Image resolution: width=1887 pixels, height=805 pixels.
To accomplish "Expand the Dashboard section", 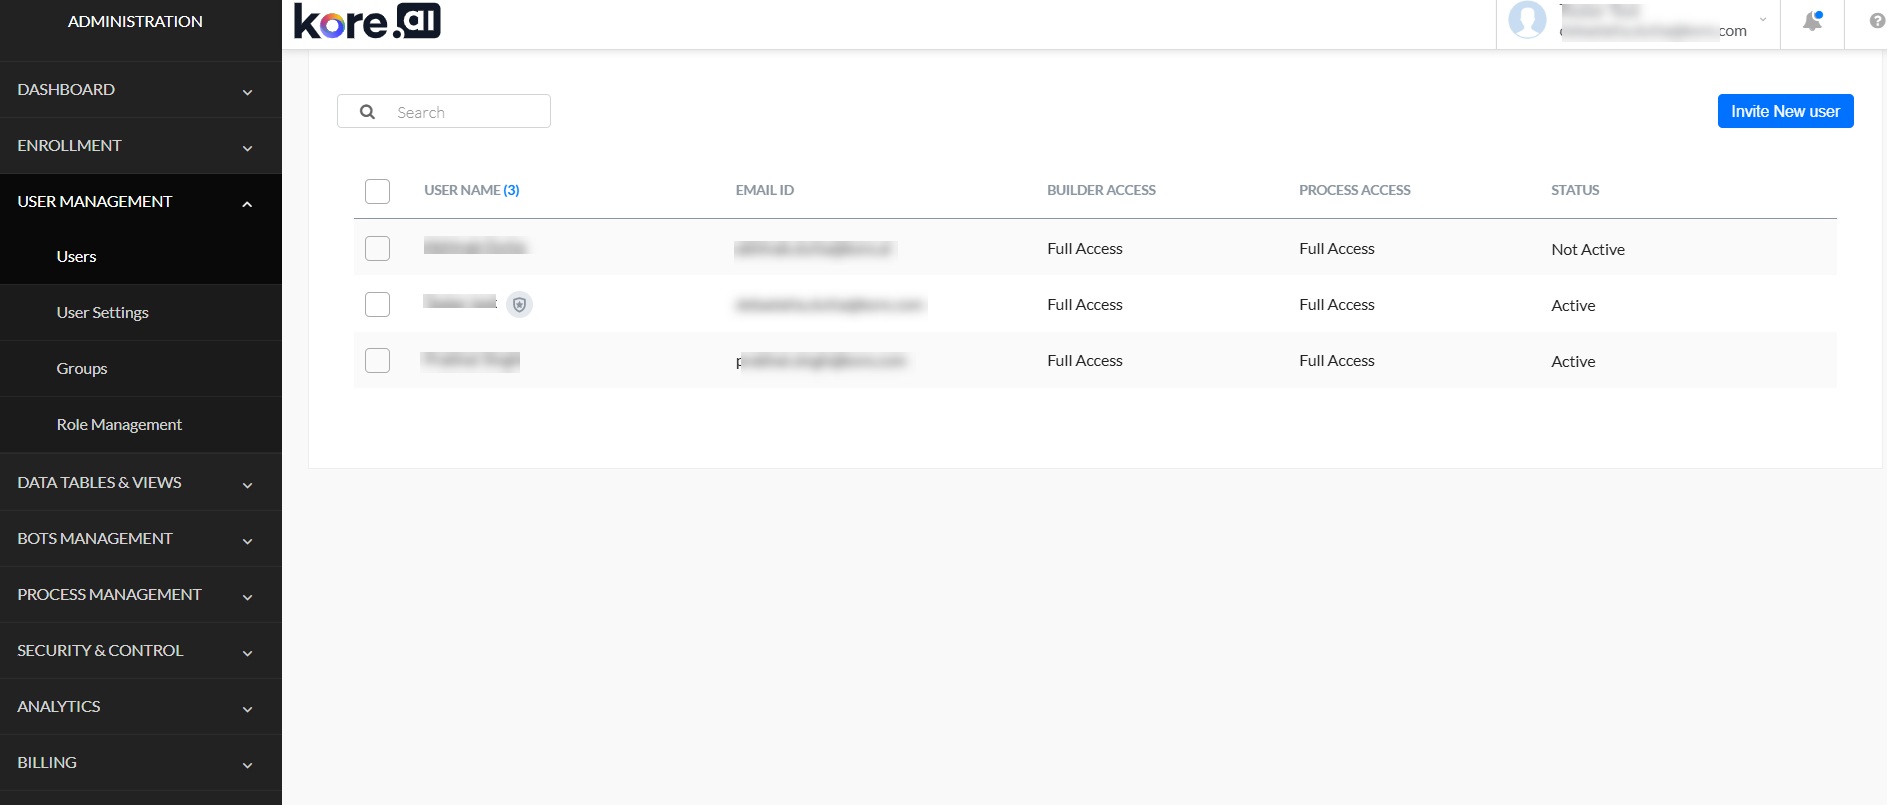I will pos(140,90).
